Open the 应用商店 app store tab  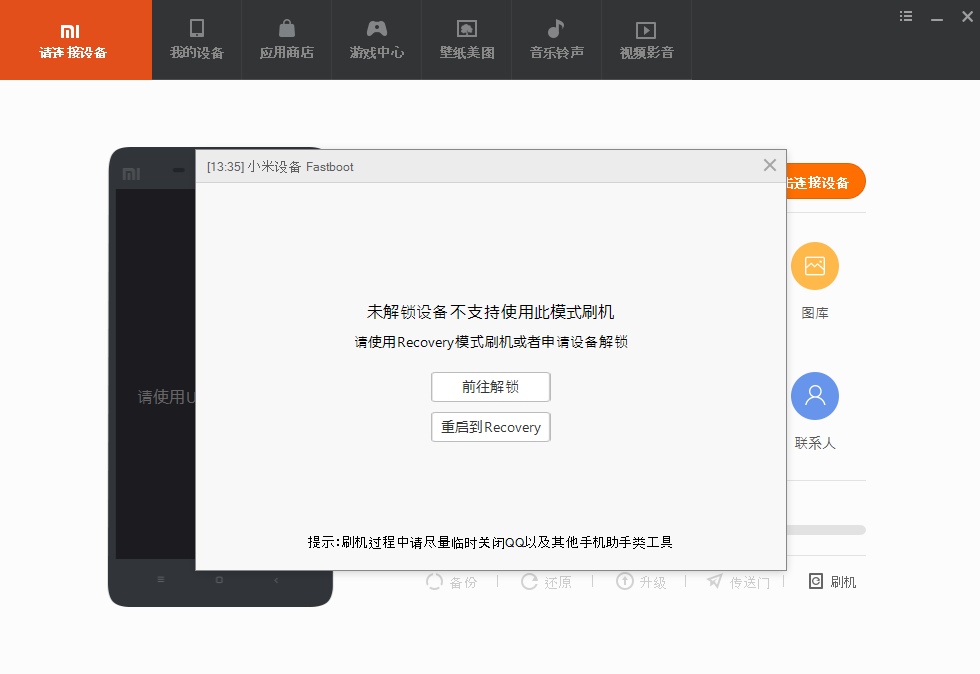coord(286,40)
